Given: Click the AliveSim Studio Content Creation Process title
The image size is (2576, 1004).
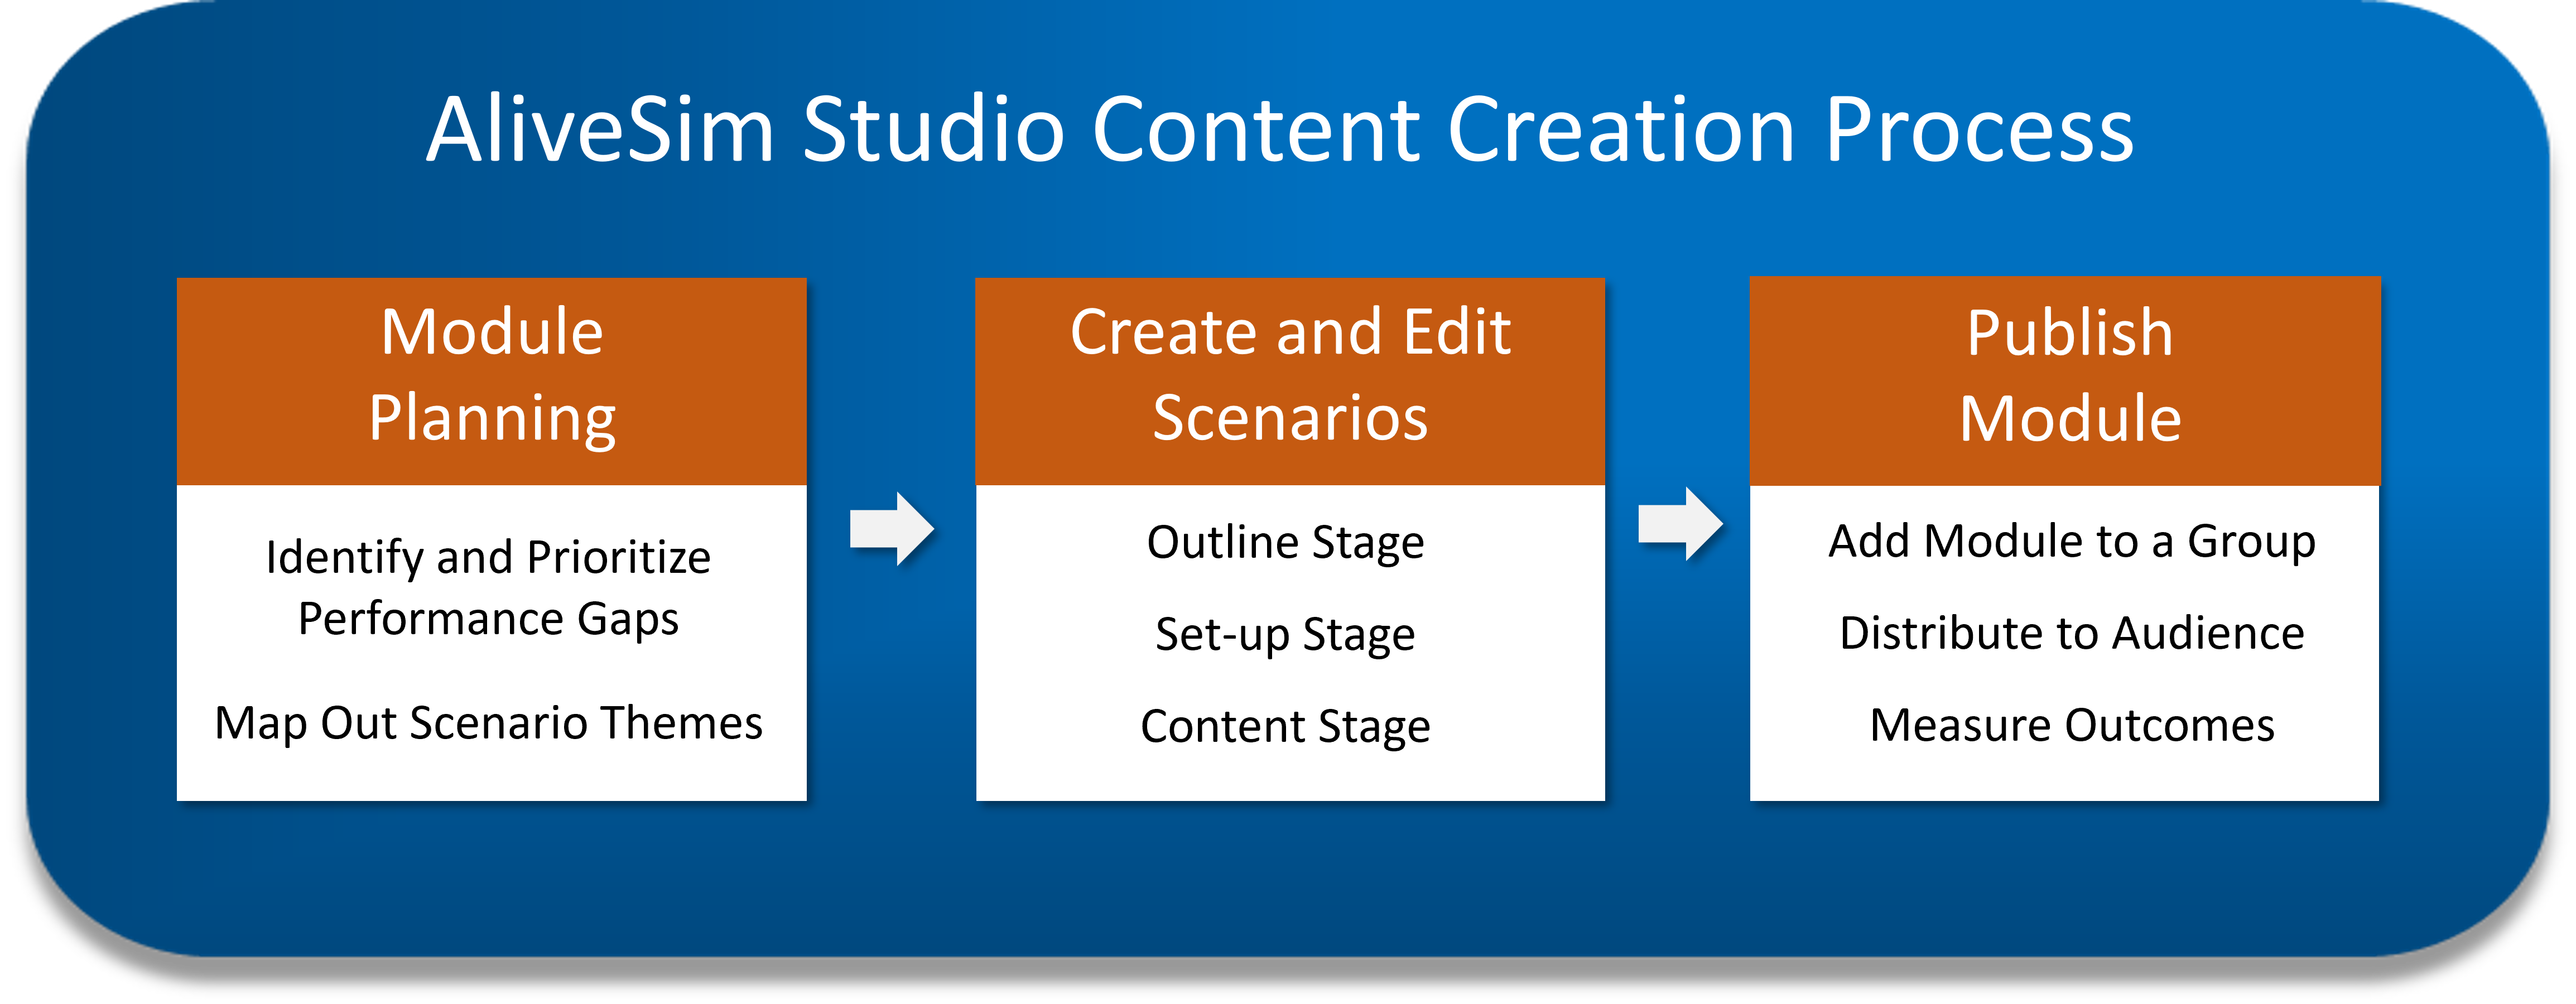Looking at the screenshot, I should click(1280, 130).
